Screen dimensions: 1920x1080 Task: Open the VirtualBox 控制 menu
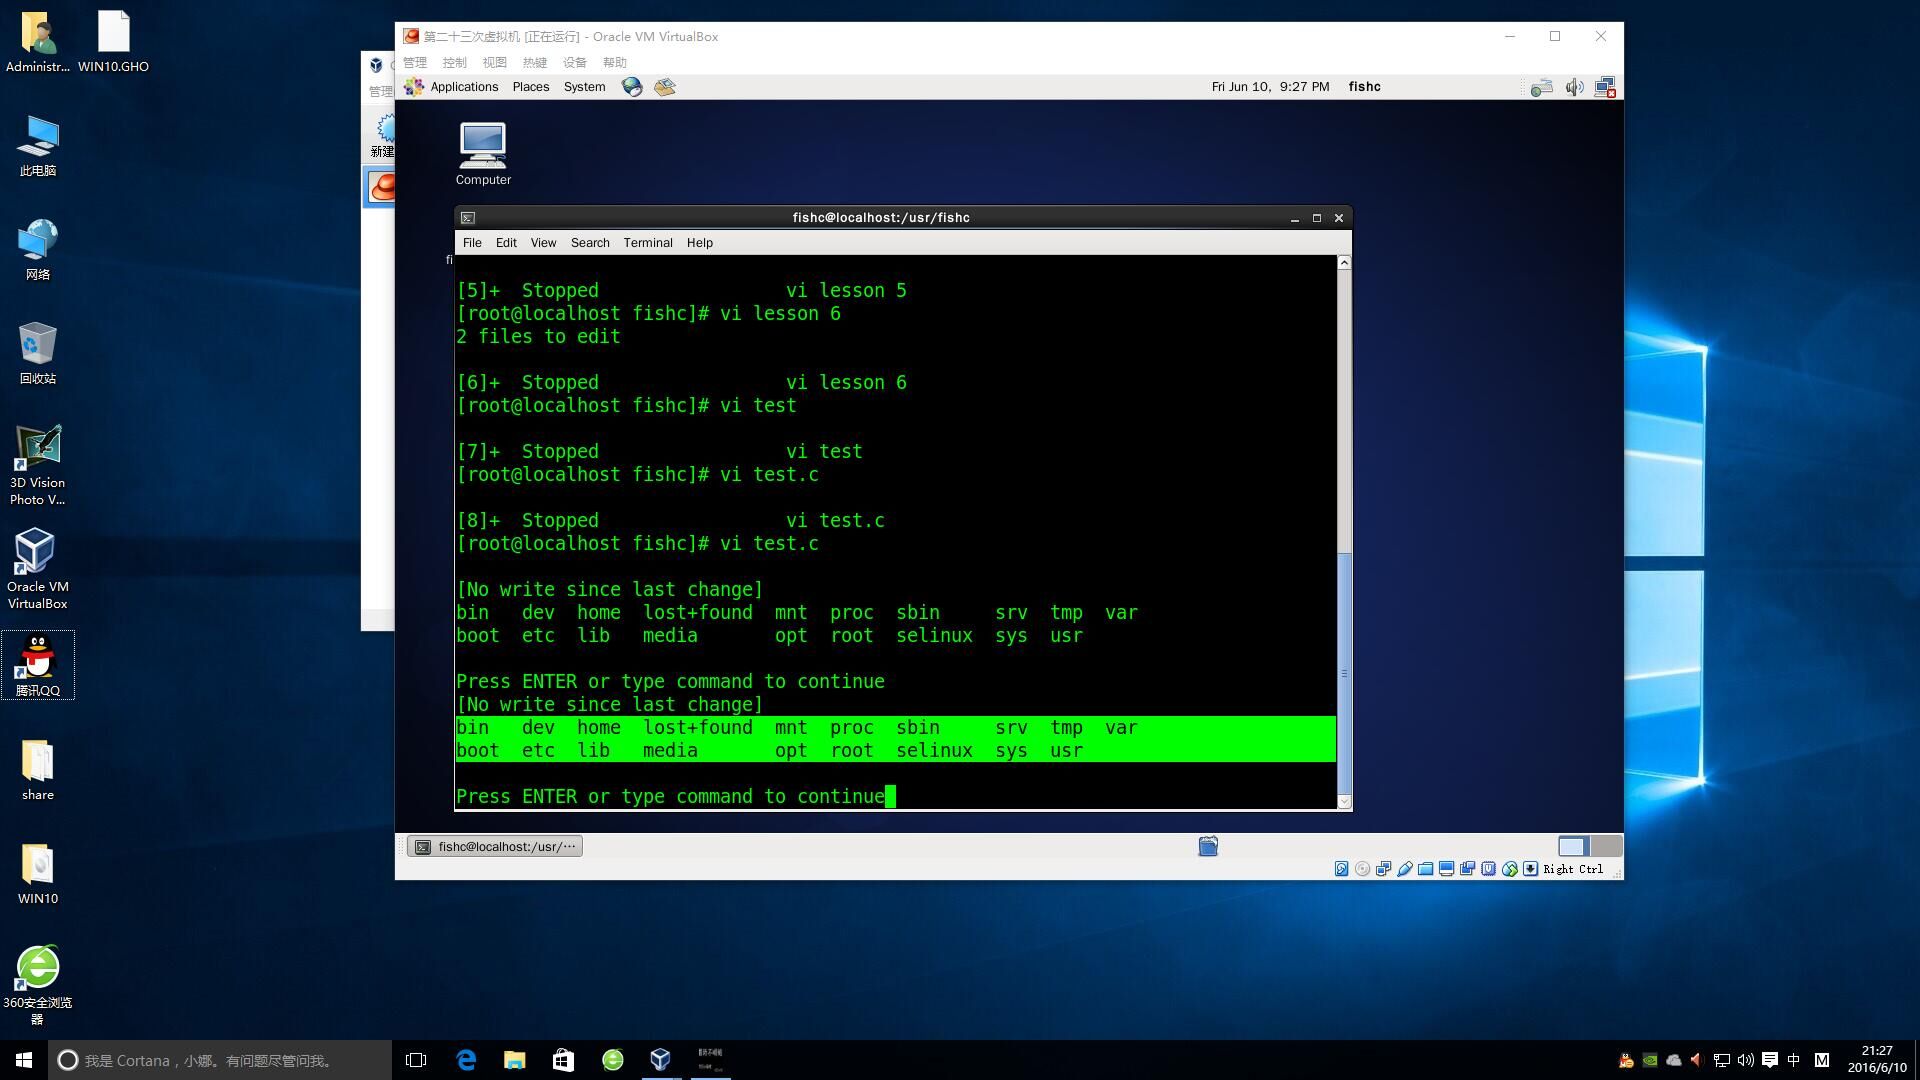coord(455,62)
